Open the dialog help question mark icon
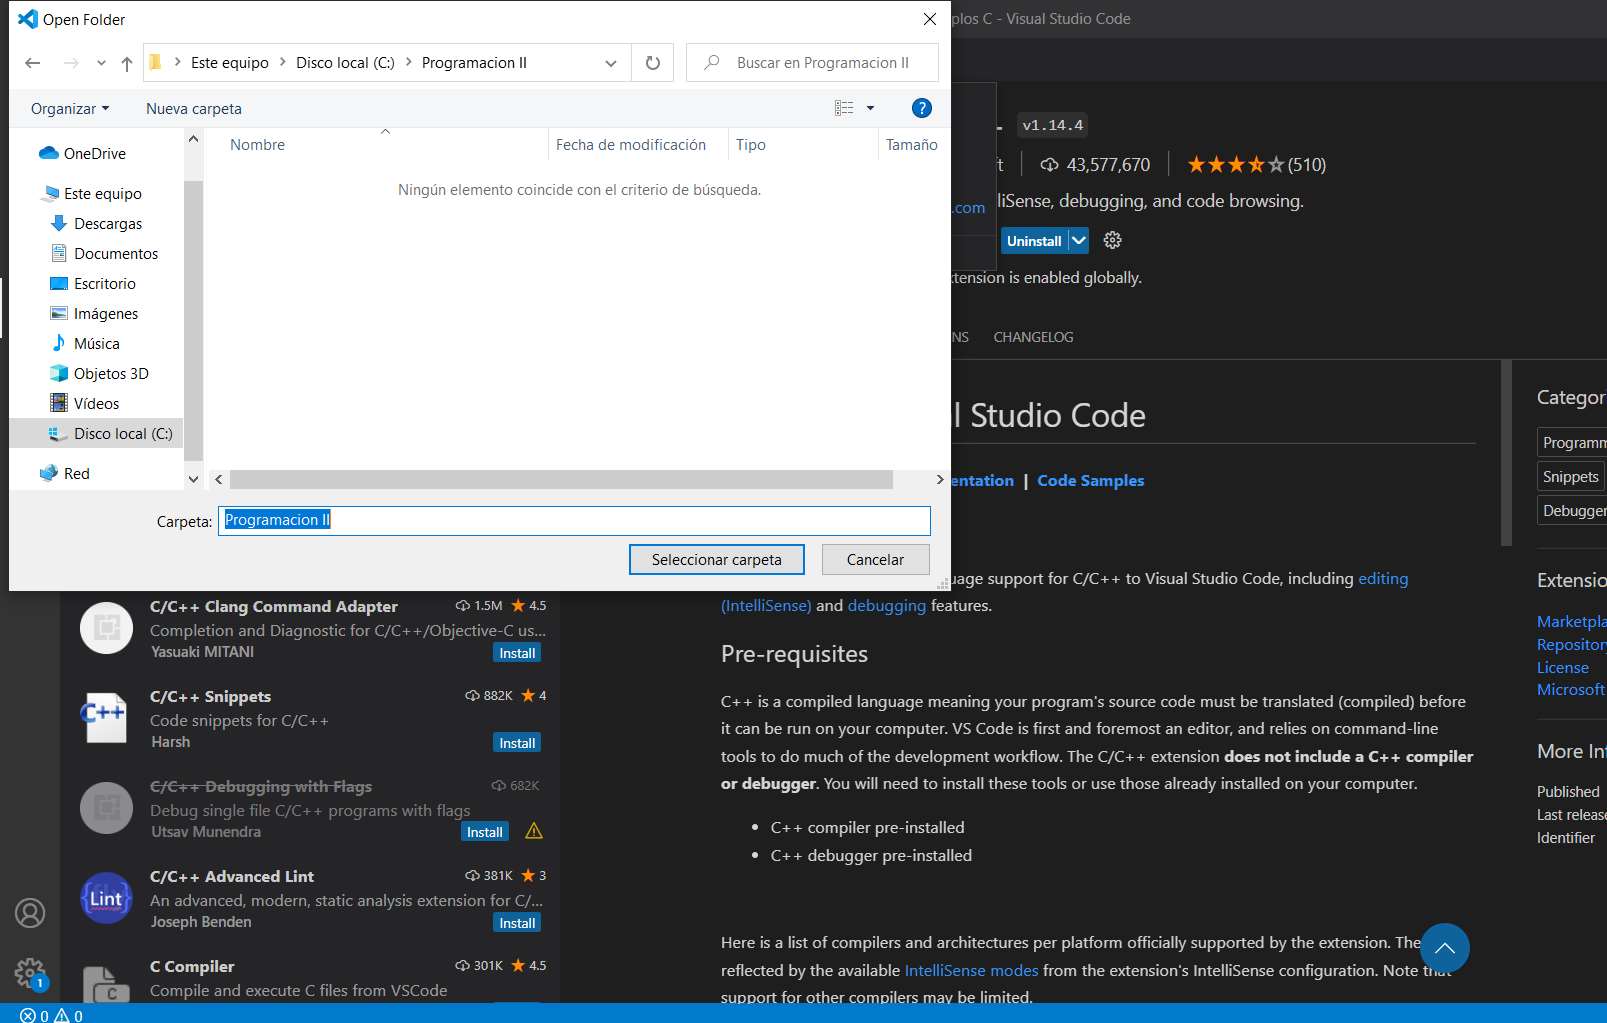The width and height of the screenshot is (1607, 1023). coord(921,108)
